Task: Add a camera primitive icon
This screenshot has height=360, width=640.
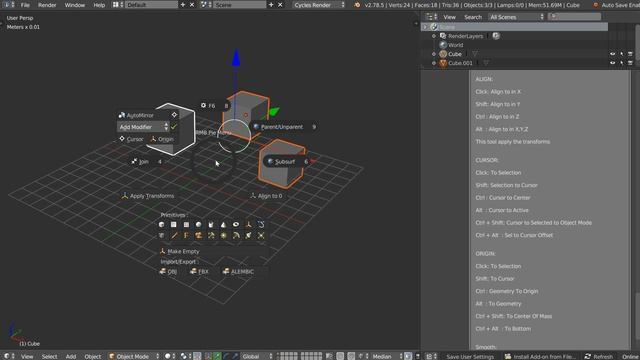Action: 198,236
